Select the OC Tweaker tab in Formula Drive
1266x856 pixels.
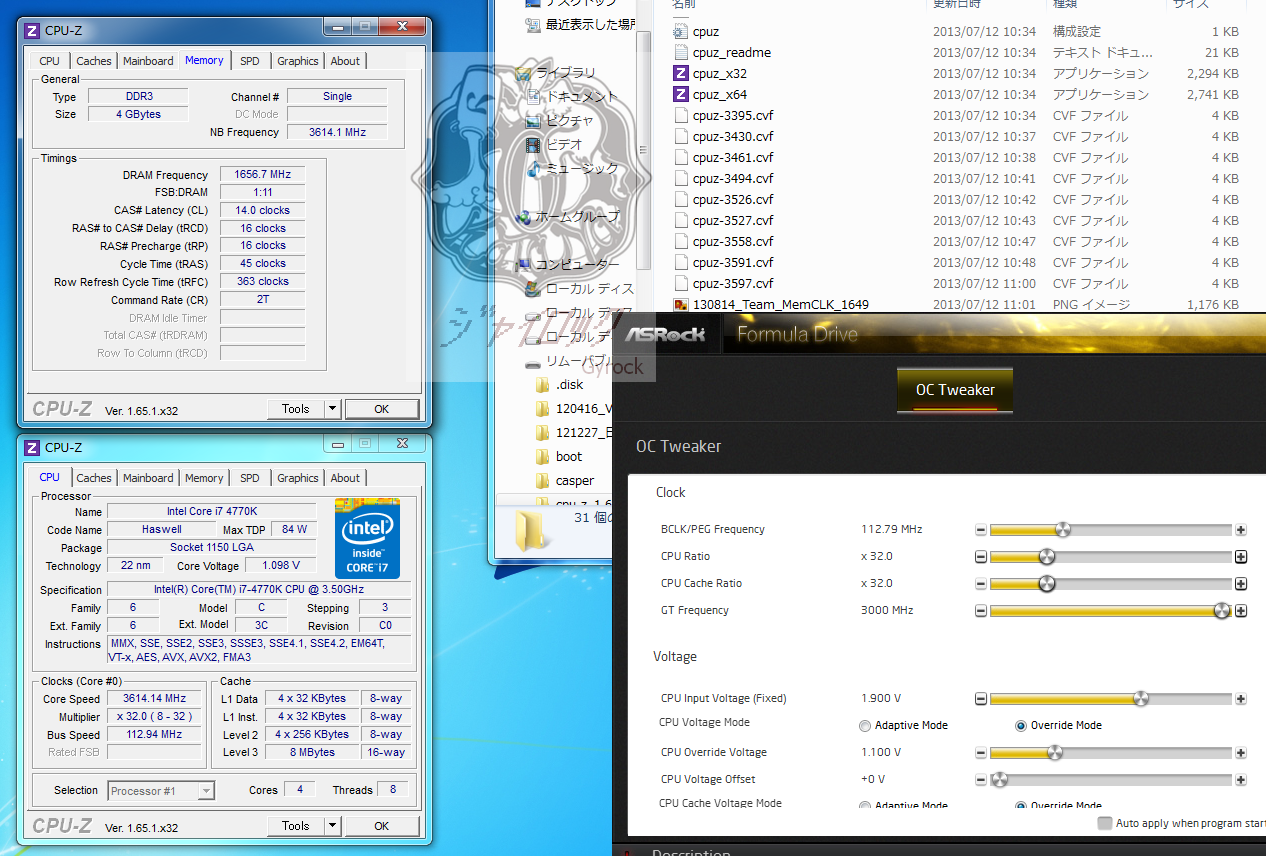[x=955, y=390]
